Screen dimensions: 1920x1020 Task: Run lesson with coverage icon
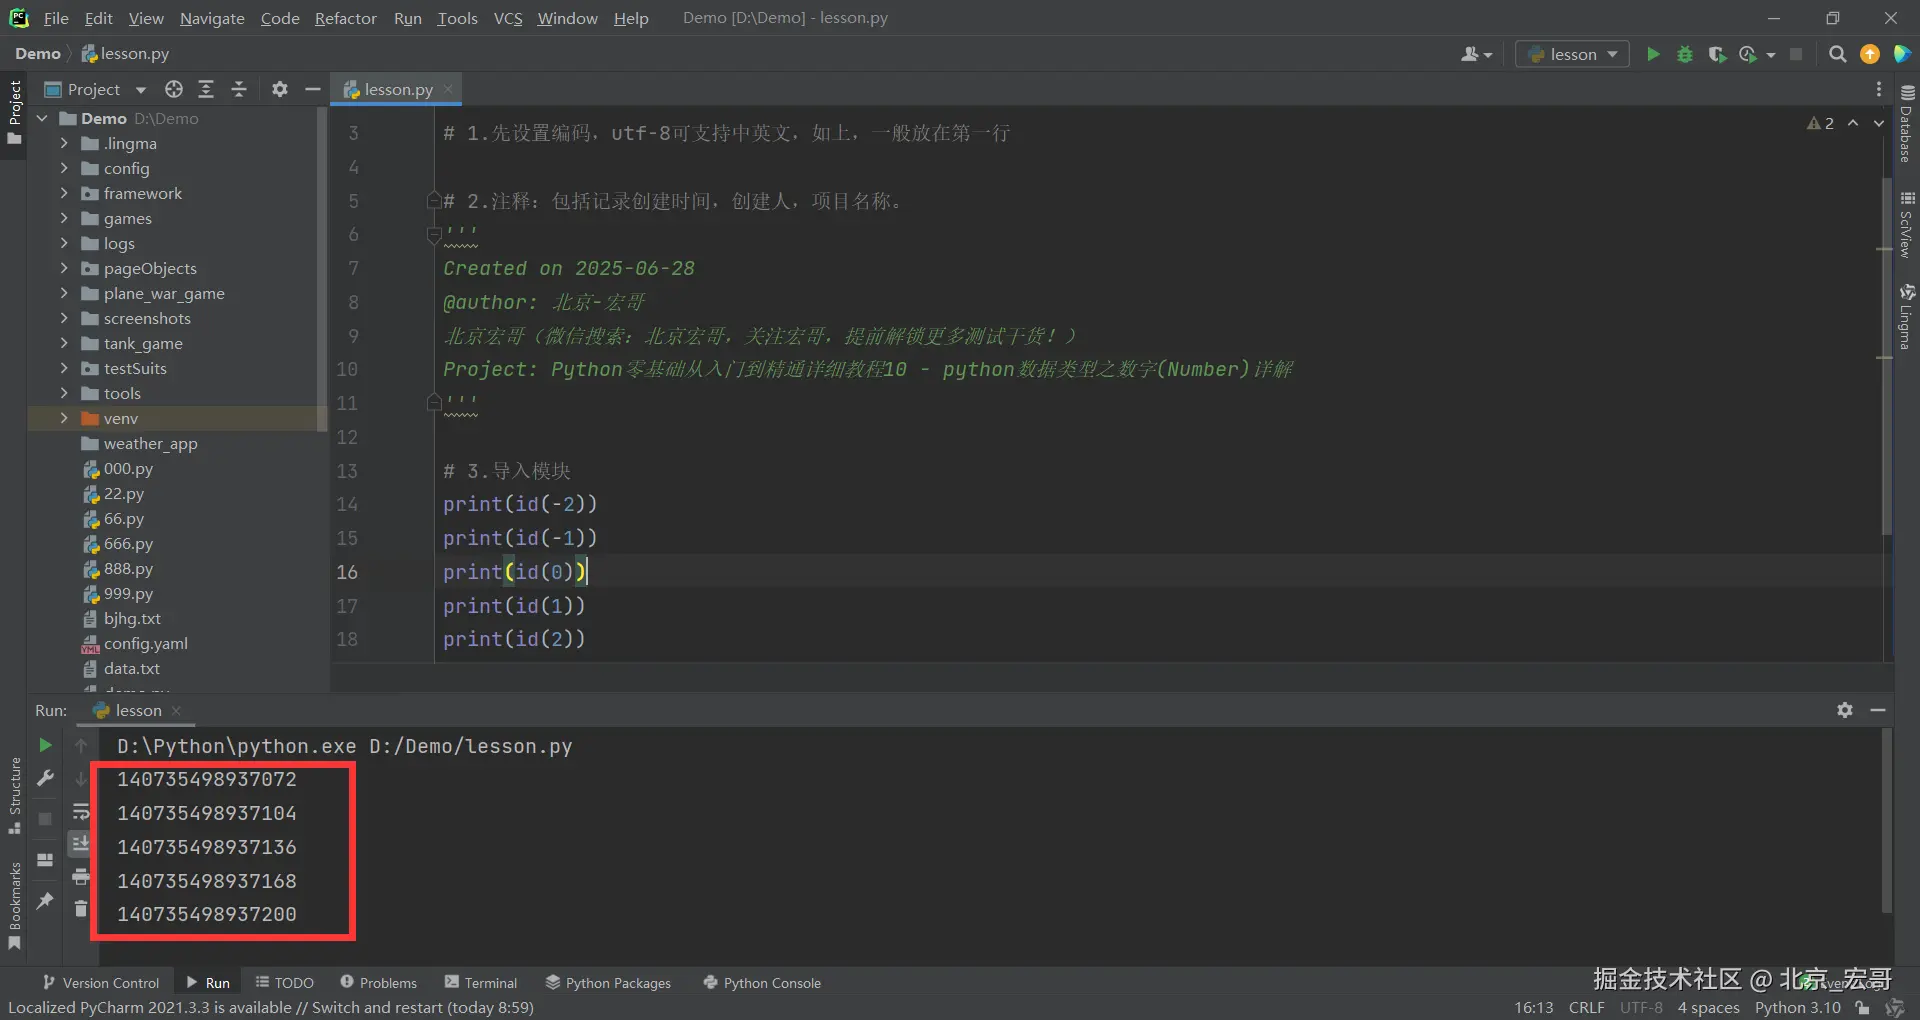pos(1716,54)
